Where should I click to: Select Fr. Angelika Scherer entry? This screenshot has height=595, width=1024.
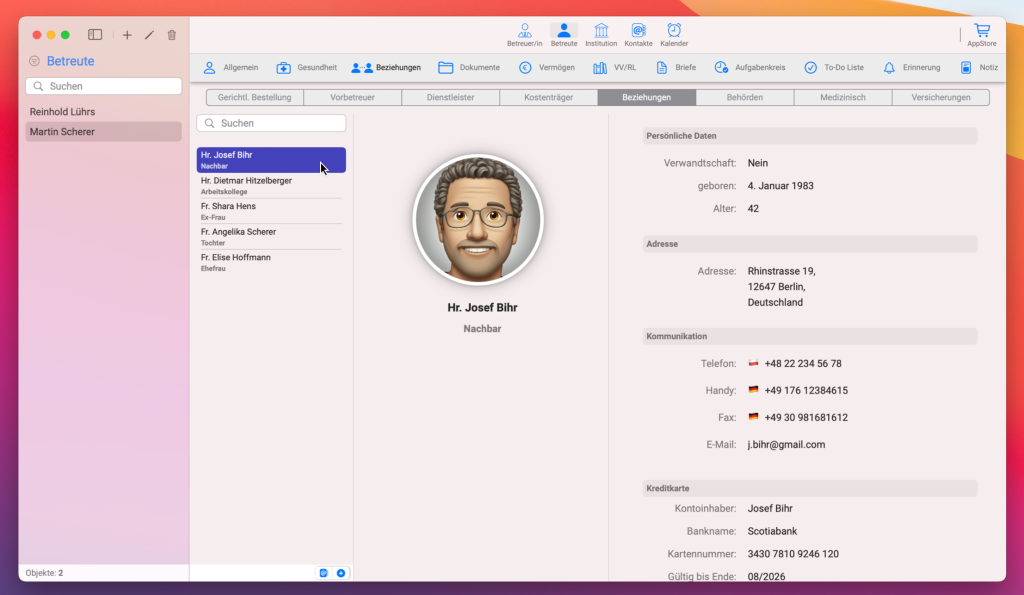pyautogui.click(x=271, y=236)
